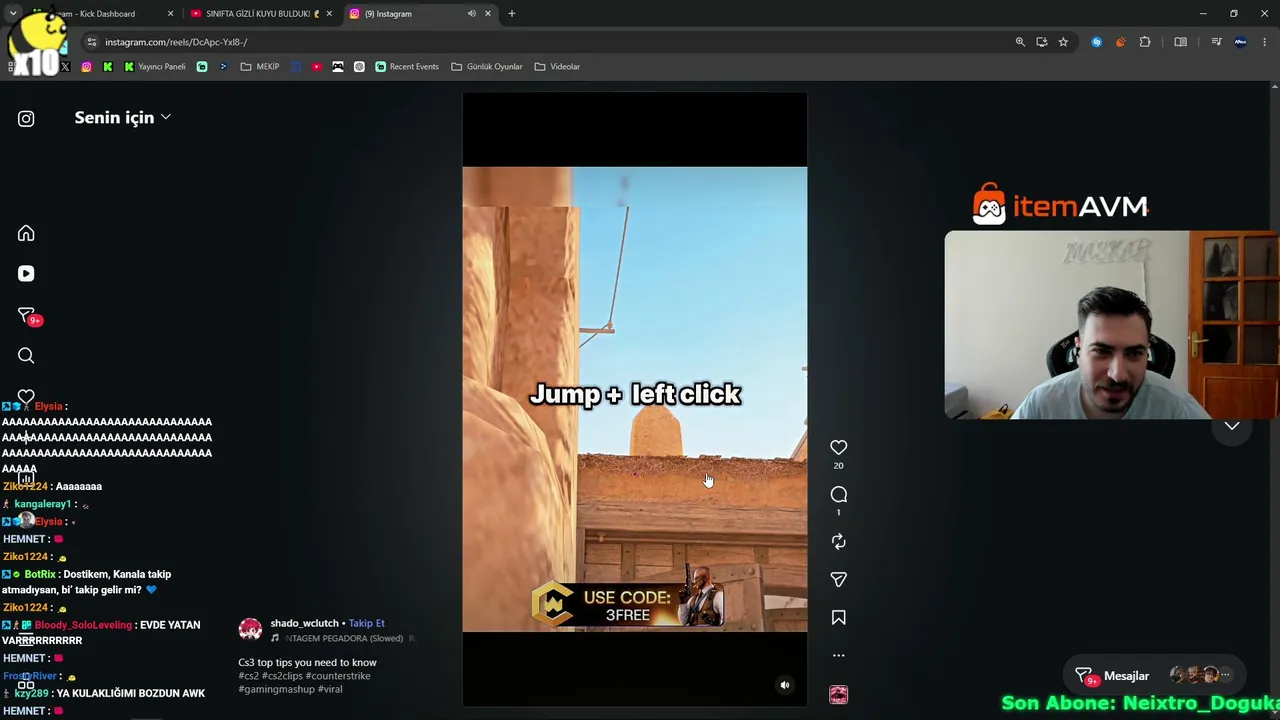Open the reel's more options dots
1280x720 pixels.
(x=839, y=656)
